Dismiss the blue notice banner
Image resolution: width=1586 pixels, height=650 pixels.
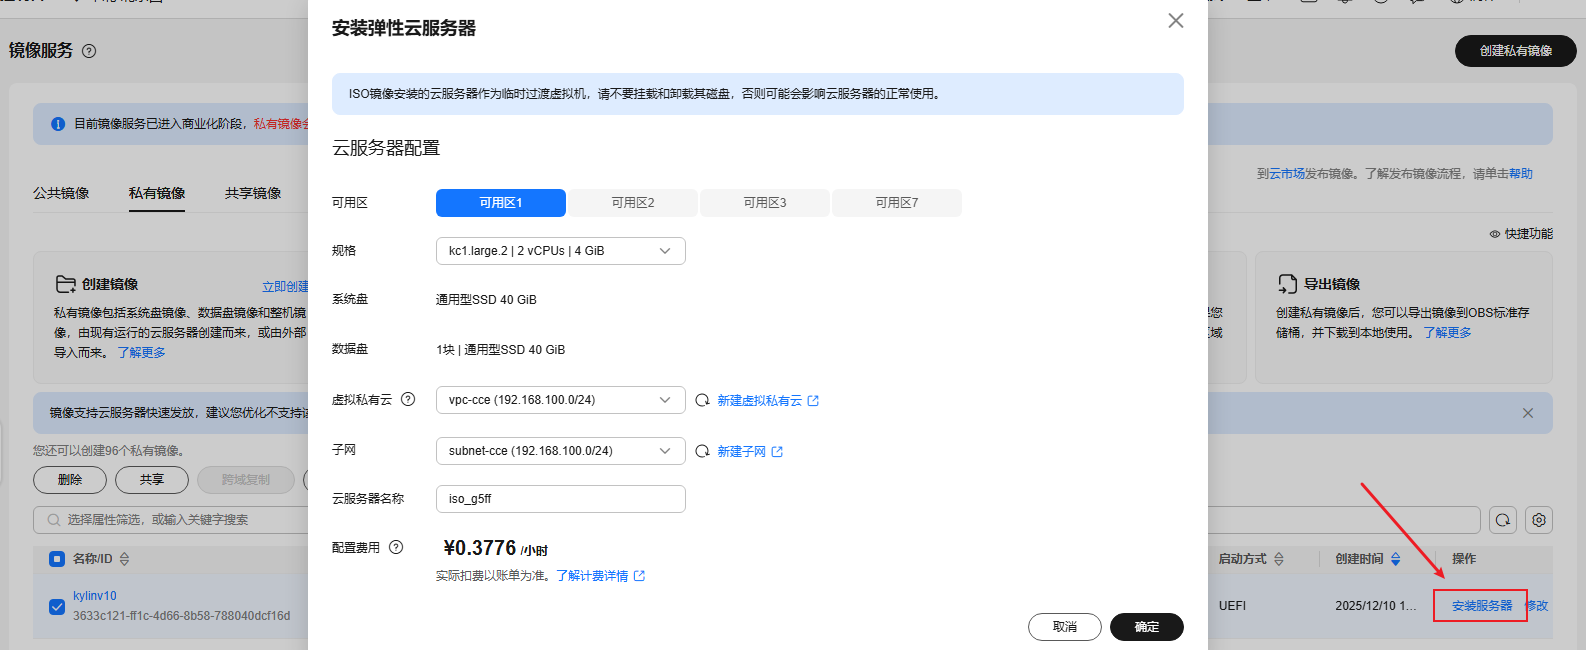(1527, 413)
